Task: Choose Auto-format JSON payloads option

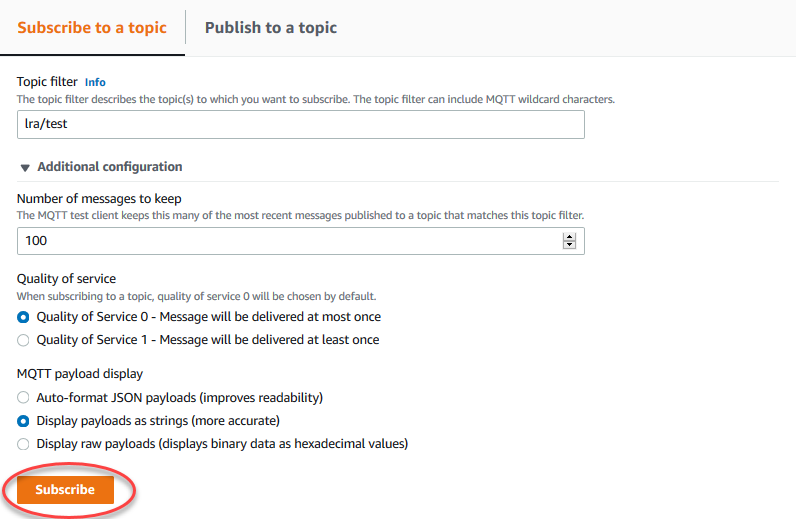Action: 24,398
